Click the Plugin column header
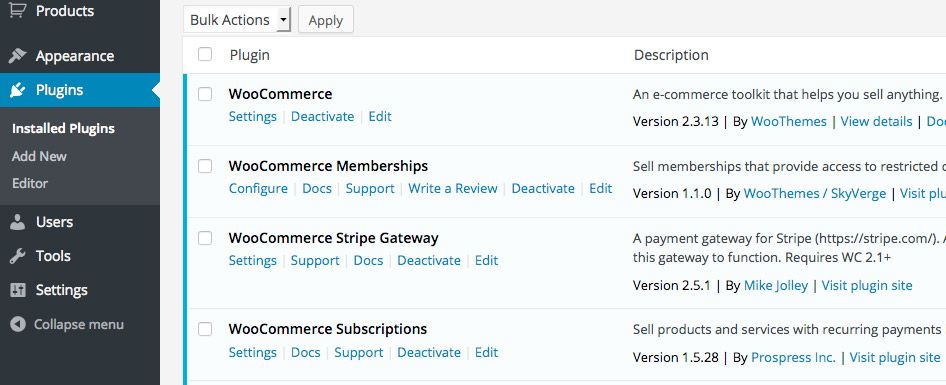The width and height of the screenshot is (946, 385). click(x=249, y=55)
